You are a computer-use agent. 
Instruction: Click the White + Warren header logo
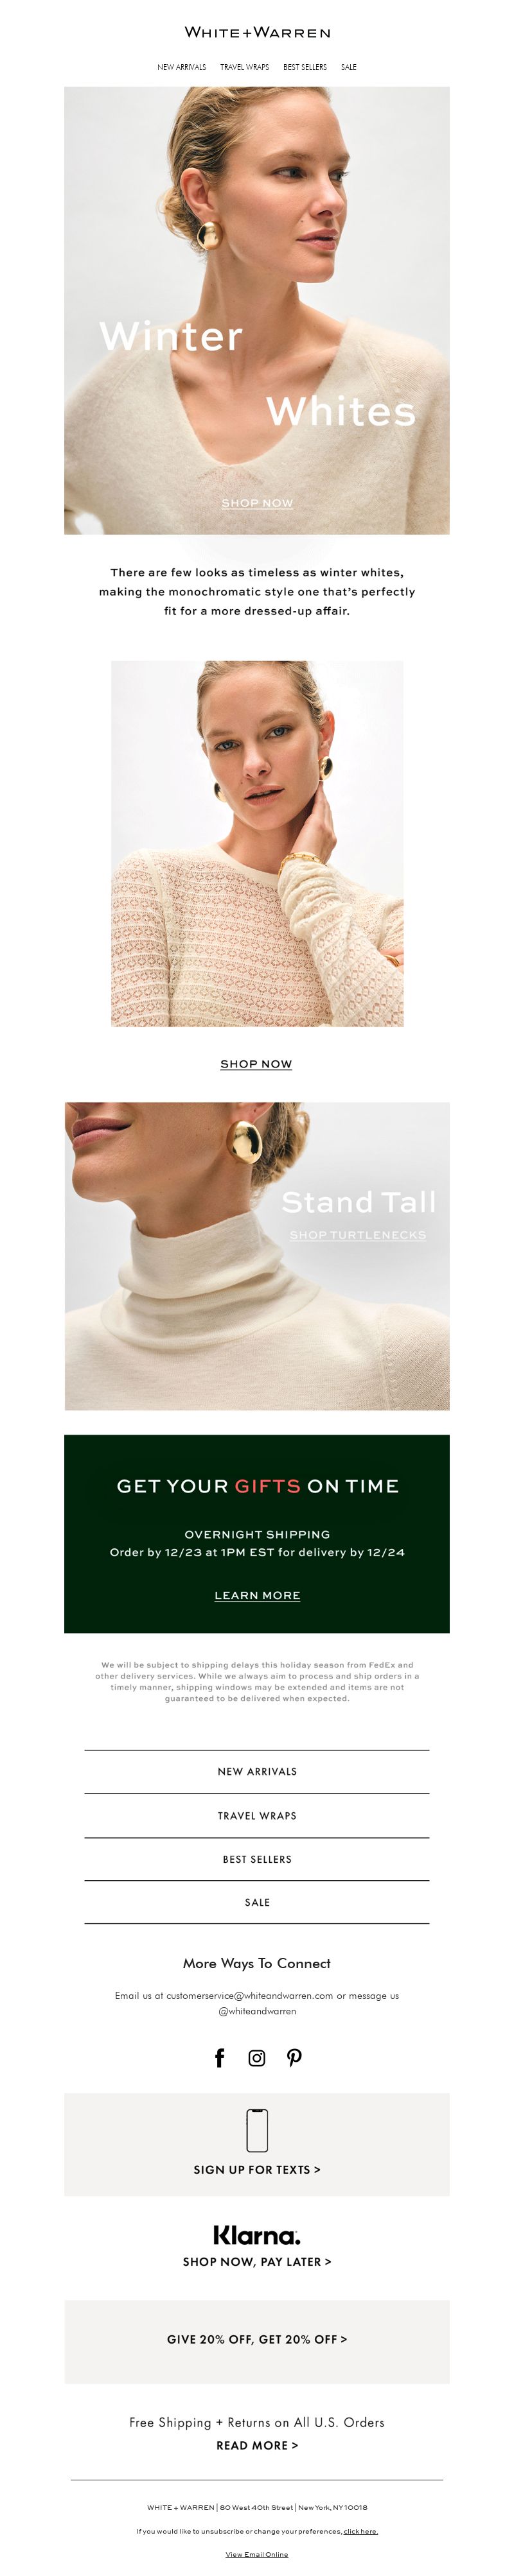tap(257, 33)
